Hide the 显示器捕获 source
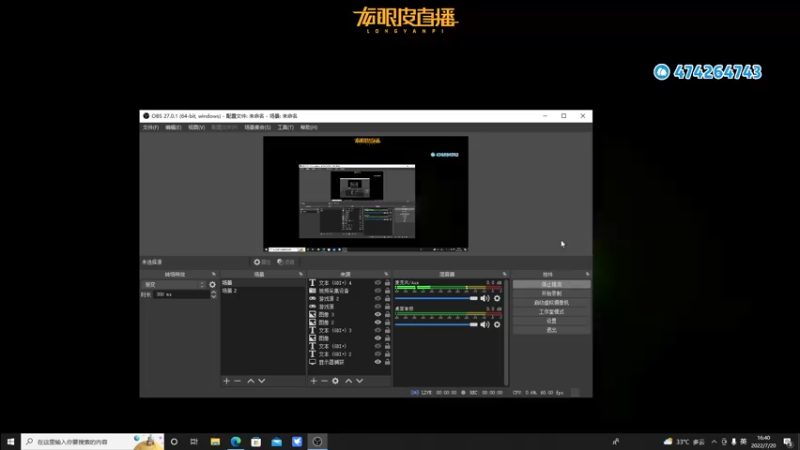Screen dimensions: 800x450 point(378,362)
